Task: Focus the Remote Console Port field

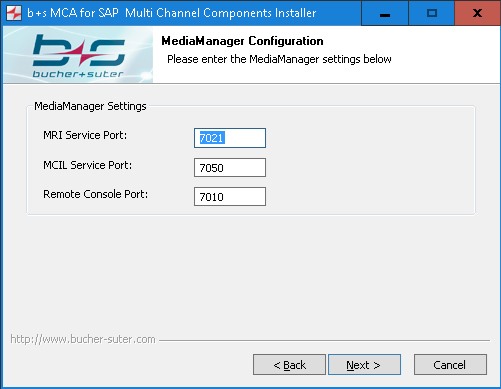Action: click(230, 196)
